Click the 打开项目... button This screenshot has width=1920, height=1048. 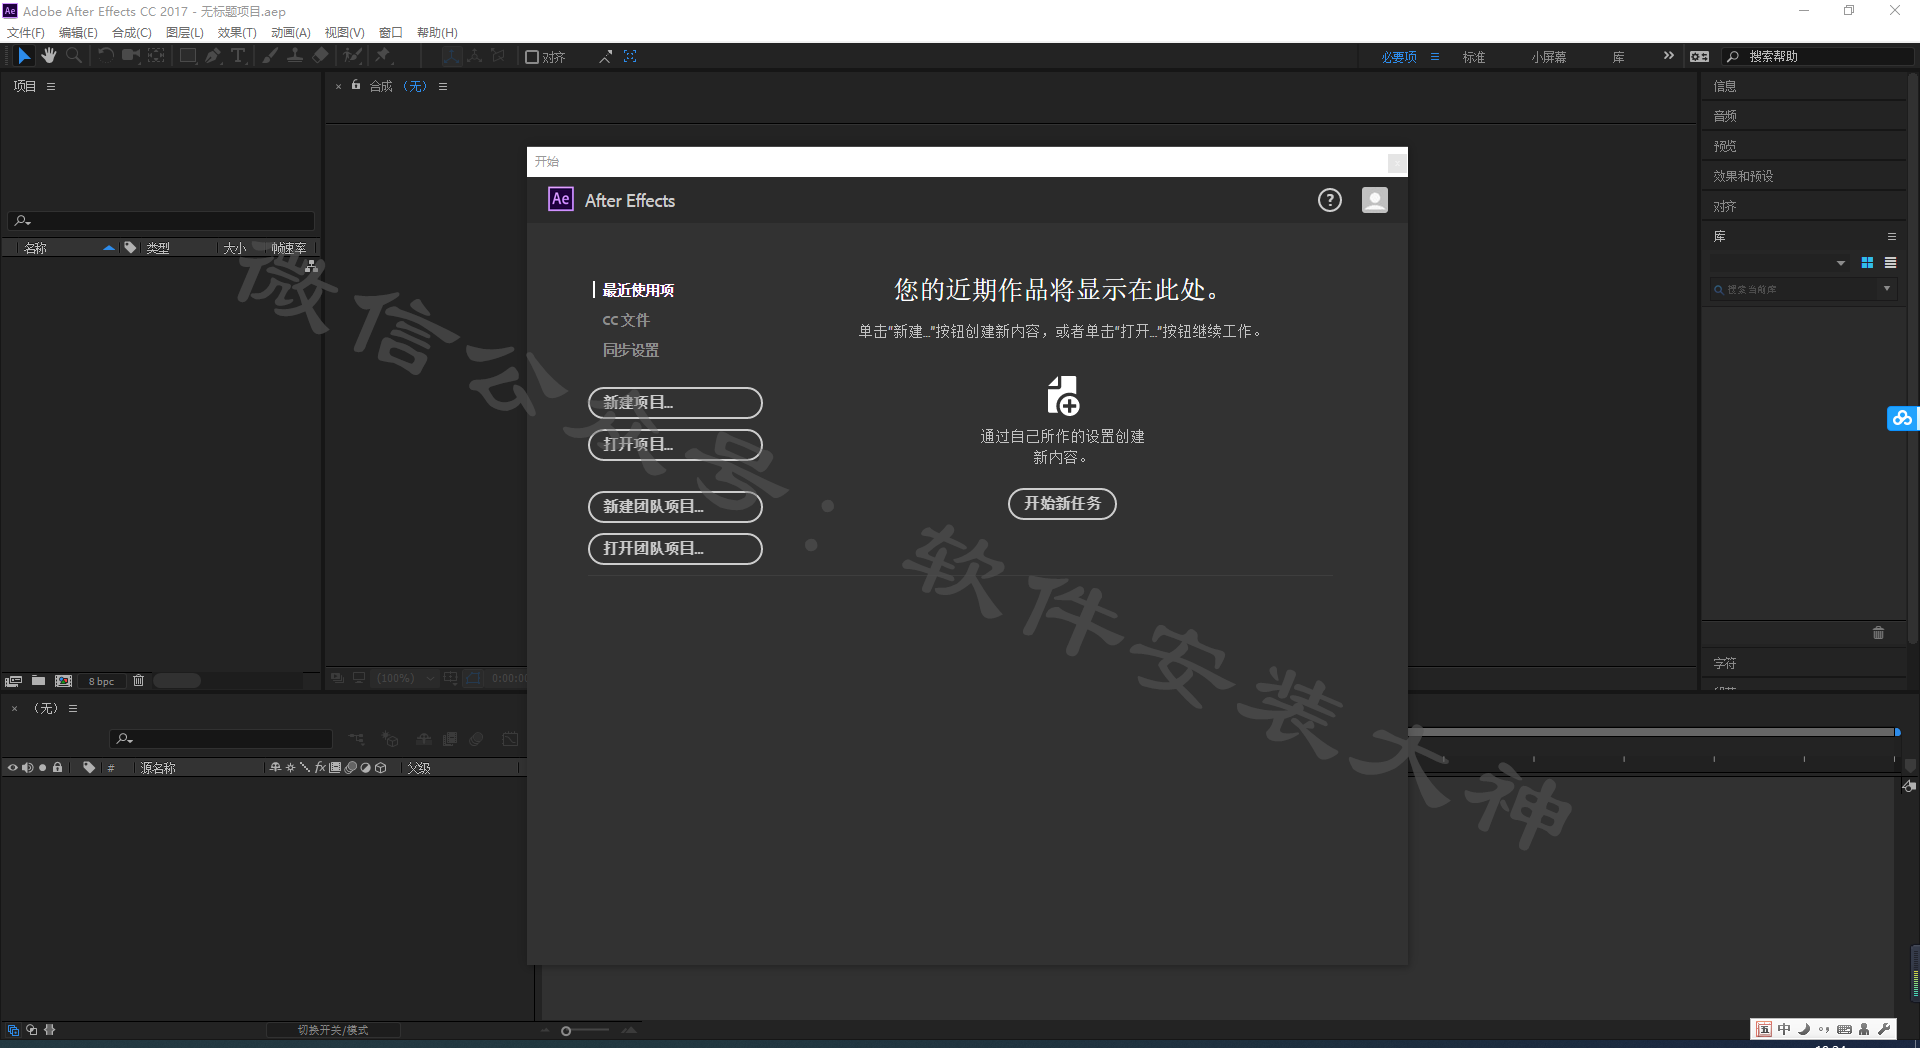pos(675,445)
